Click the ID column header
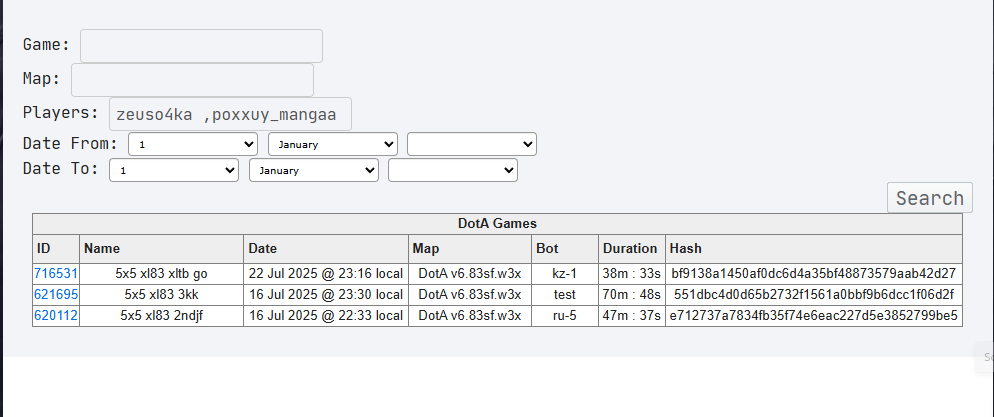 point(56,248)
